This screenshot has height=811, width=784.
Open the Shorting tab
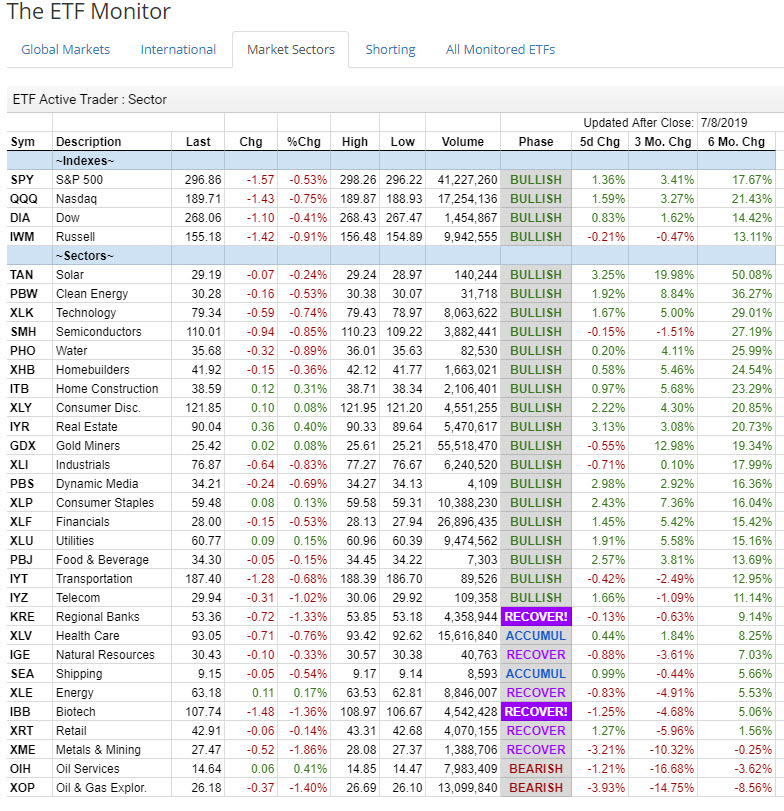(390, 50)
